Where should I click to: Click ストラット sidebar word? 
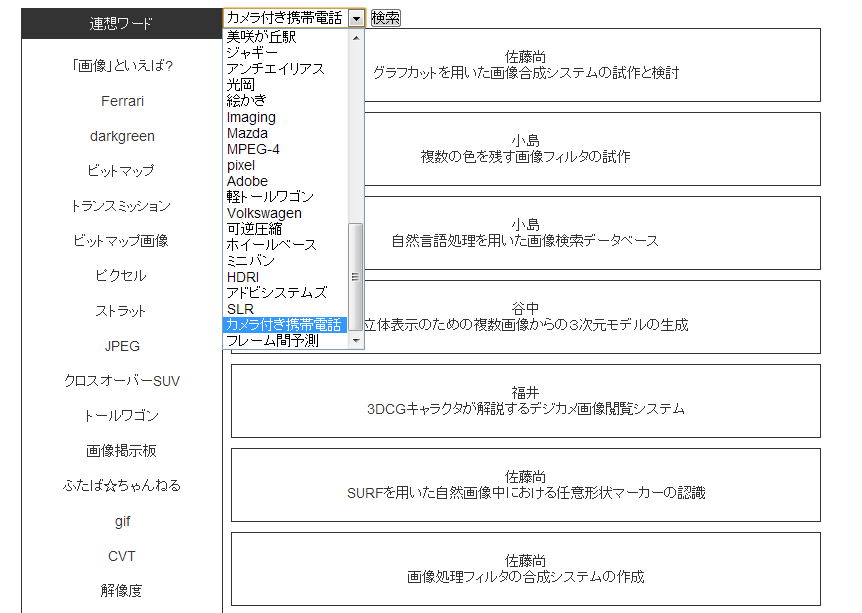point(122,311)
